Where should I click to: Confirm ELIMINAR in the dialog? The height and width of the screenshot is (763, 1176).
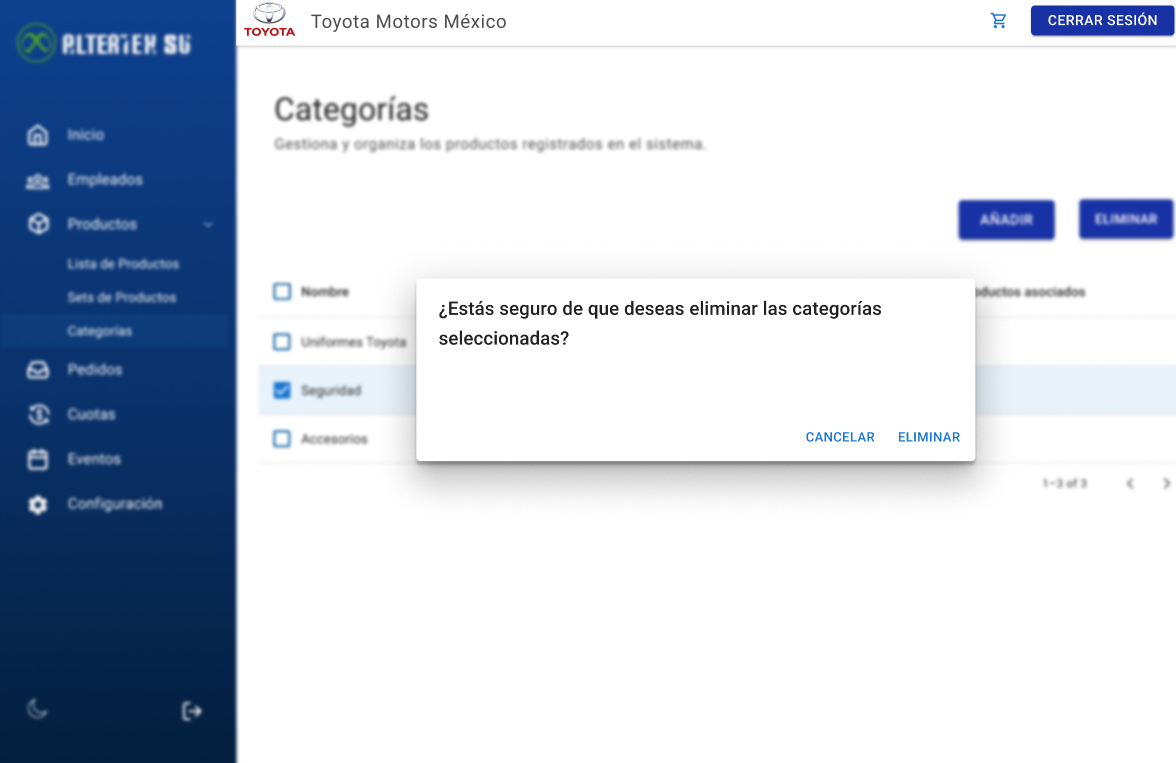928,437
